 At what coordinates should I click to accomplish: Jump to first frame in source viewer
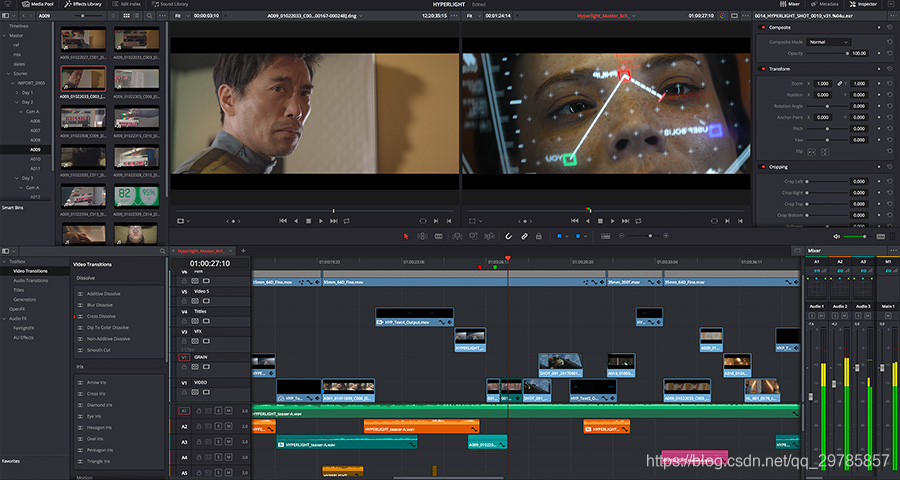pos(283,220)
